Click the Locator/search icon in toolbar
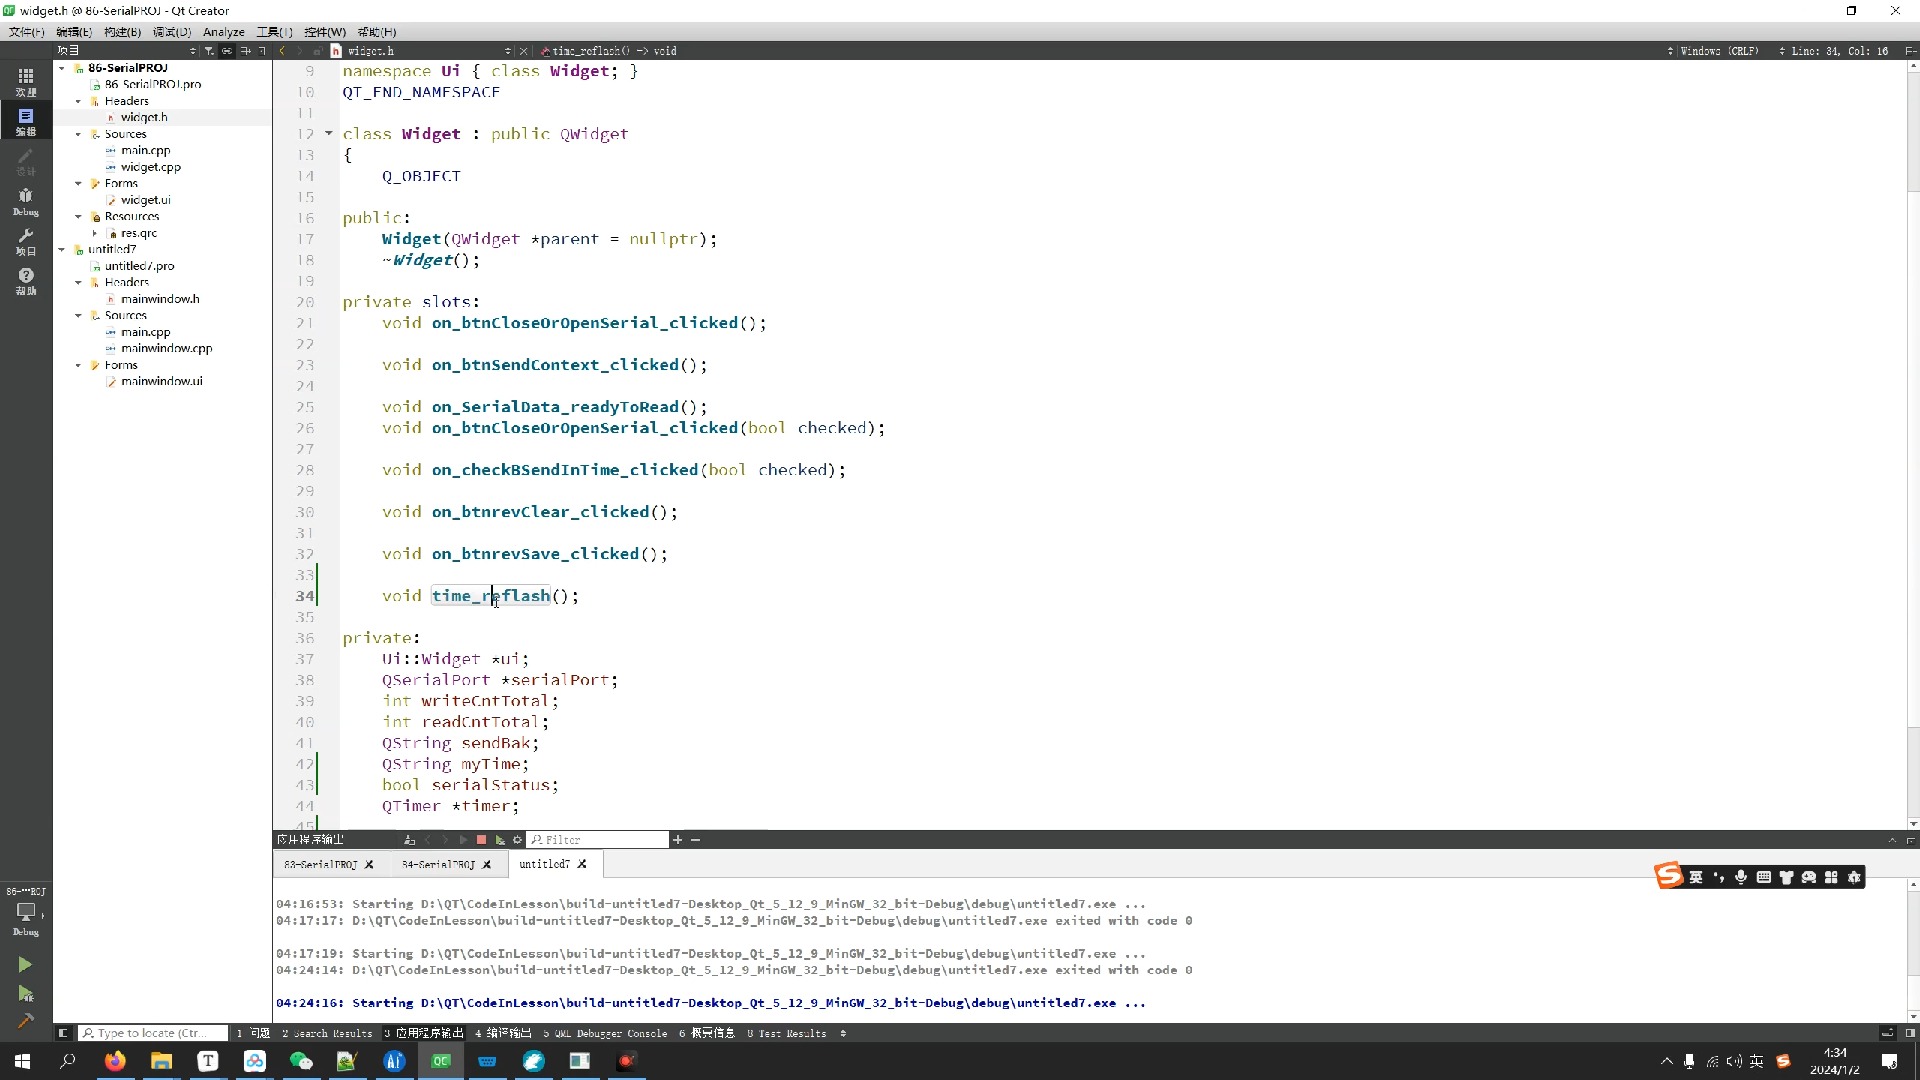Viewport: 1920px width, 1080px height. coord(88,1033)
